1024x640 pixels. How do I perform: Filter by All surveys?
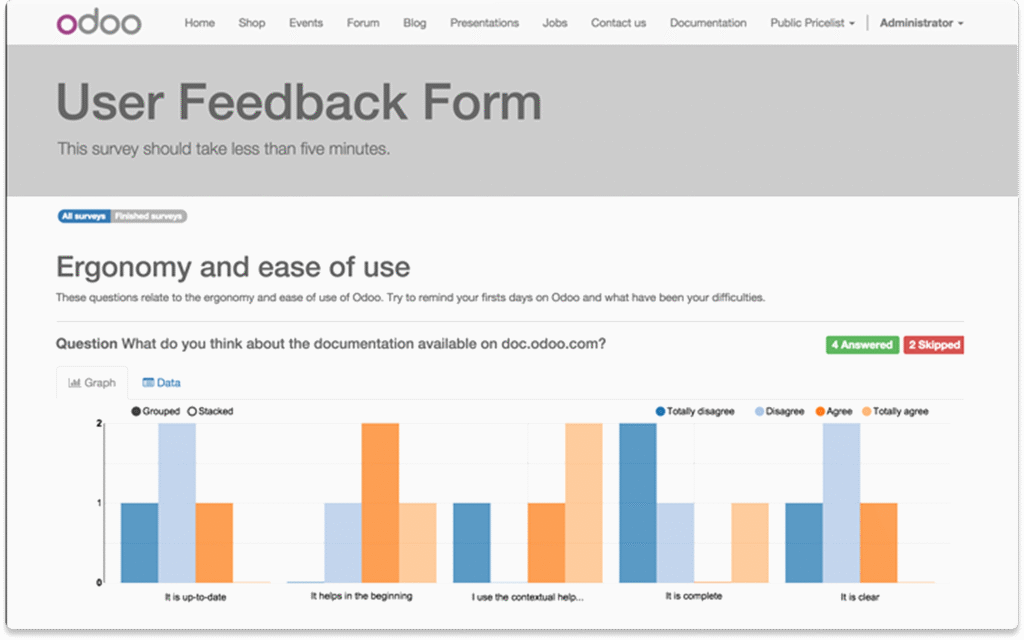pos(83,216)
